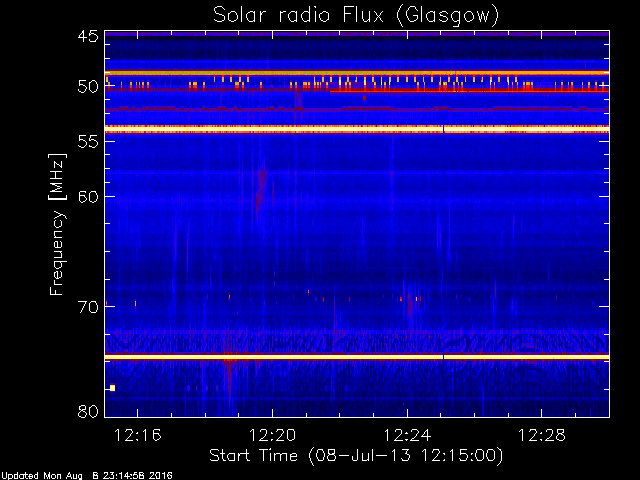Click the bright horizontal band near 75 MHz

[356, 356]
